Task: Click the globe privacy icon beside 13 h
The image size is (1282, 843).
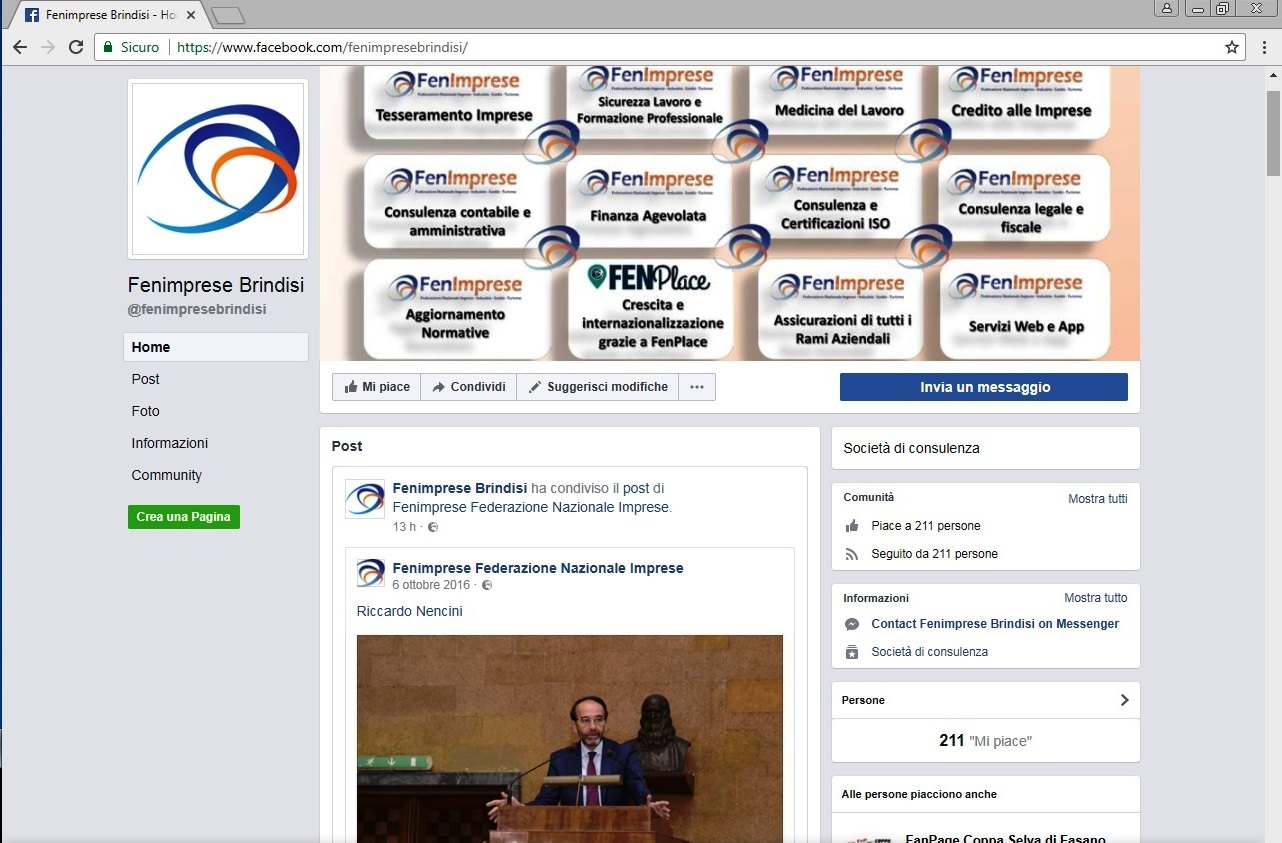Action: click(x=433, y=527)
